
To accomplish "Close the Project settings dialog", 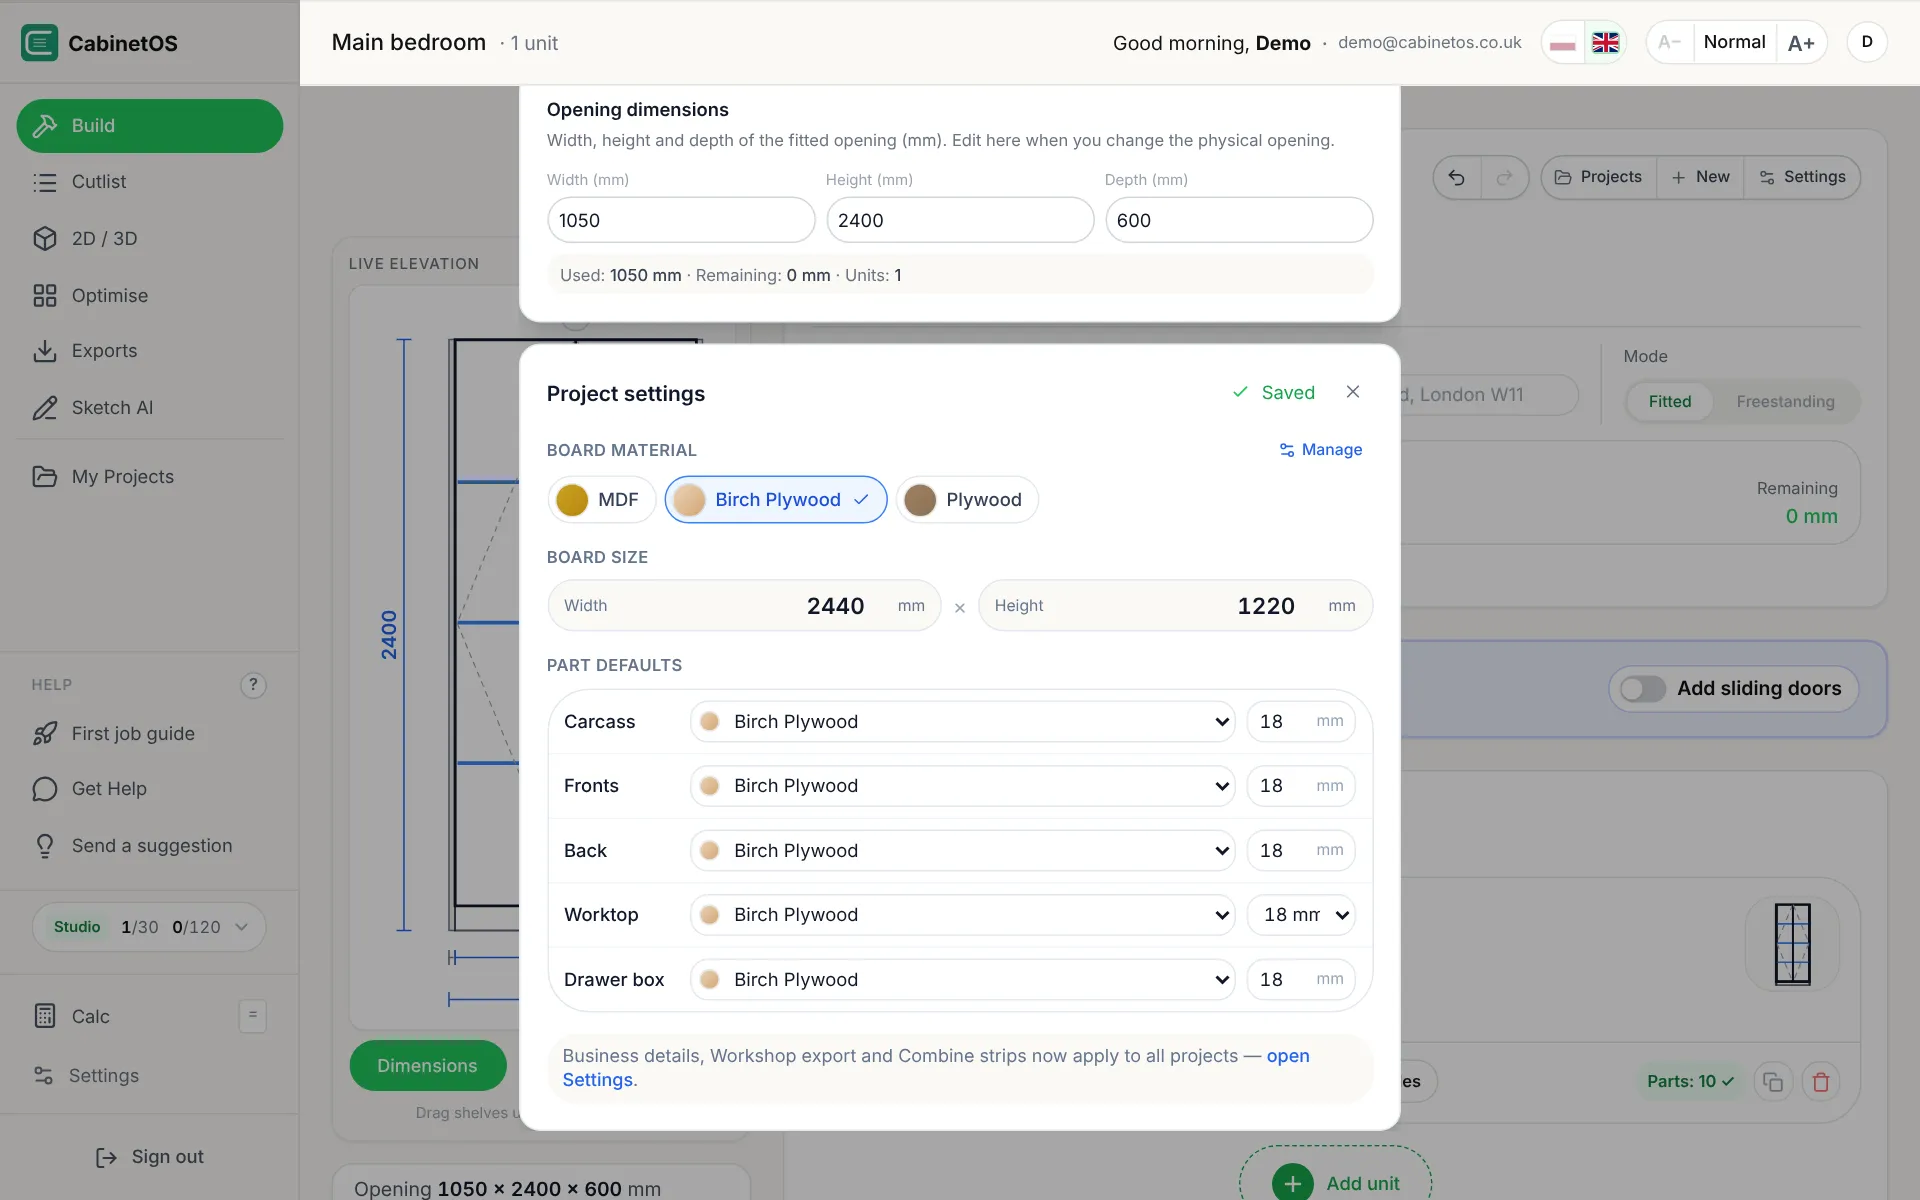I will coord(1352,392).
